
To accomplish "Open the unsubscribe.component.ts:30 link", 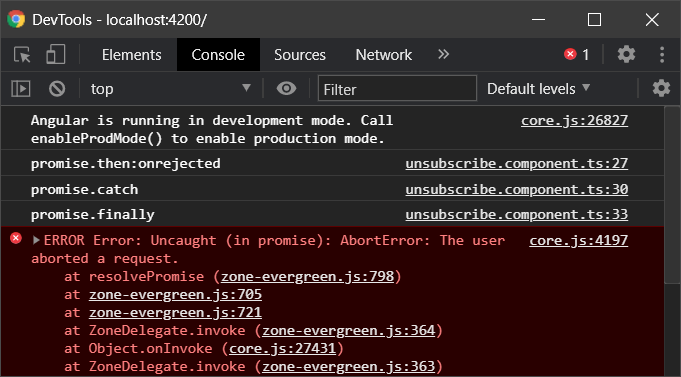I will pos(517,189).
